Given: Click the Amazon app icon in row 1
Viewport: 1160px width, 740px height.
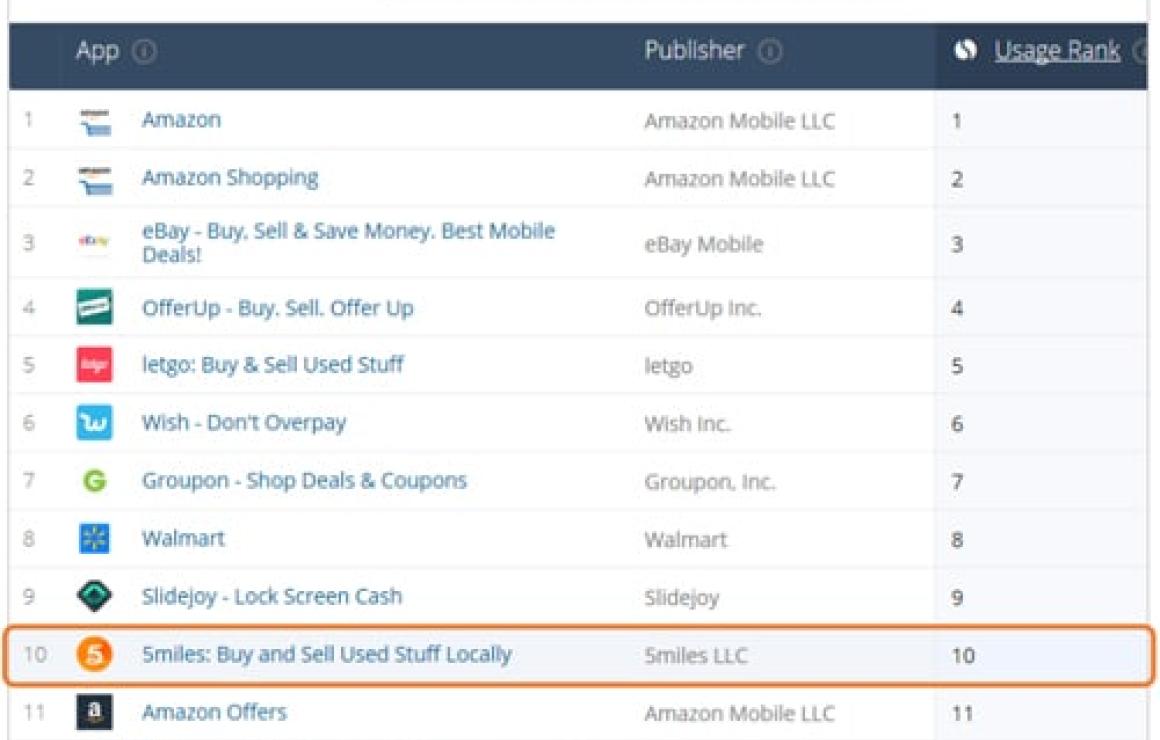Looking at the screenshot, I should pyautogui.click(x=95, y=121).
